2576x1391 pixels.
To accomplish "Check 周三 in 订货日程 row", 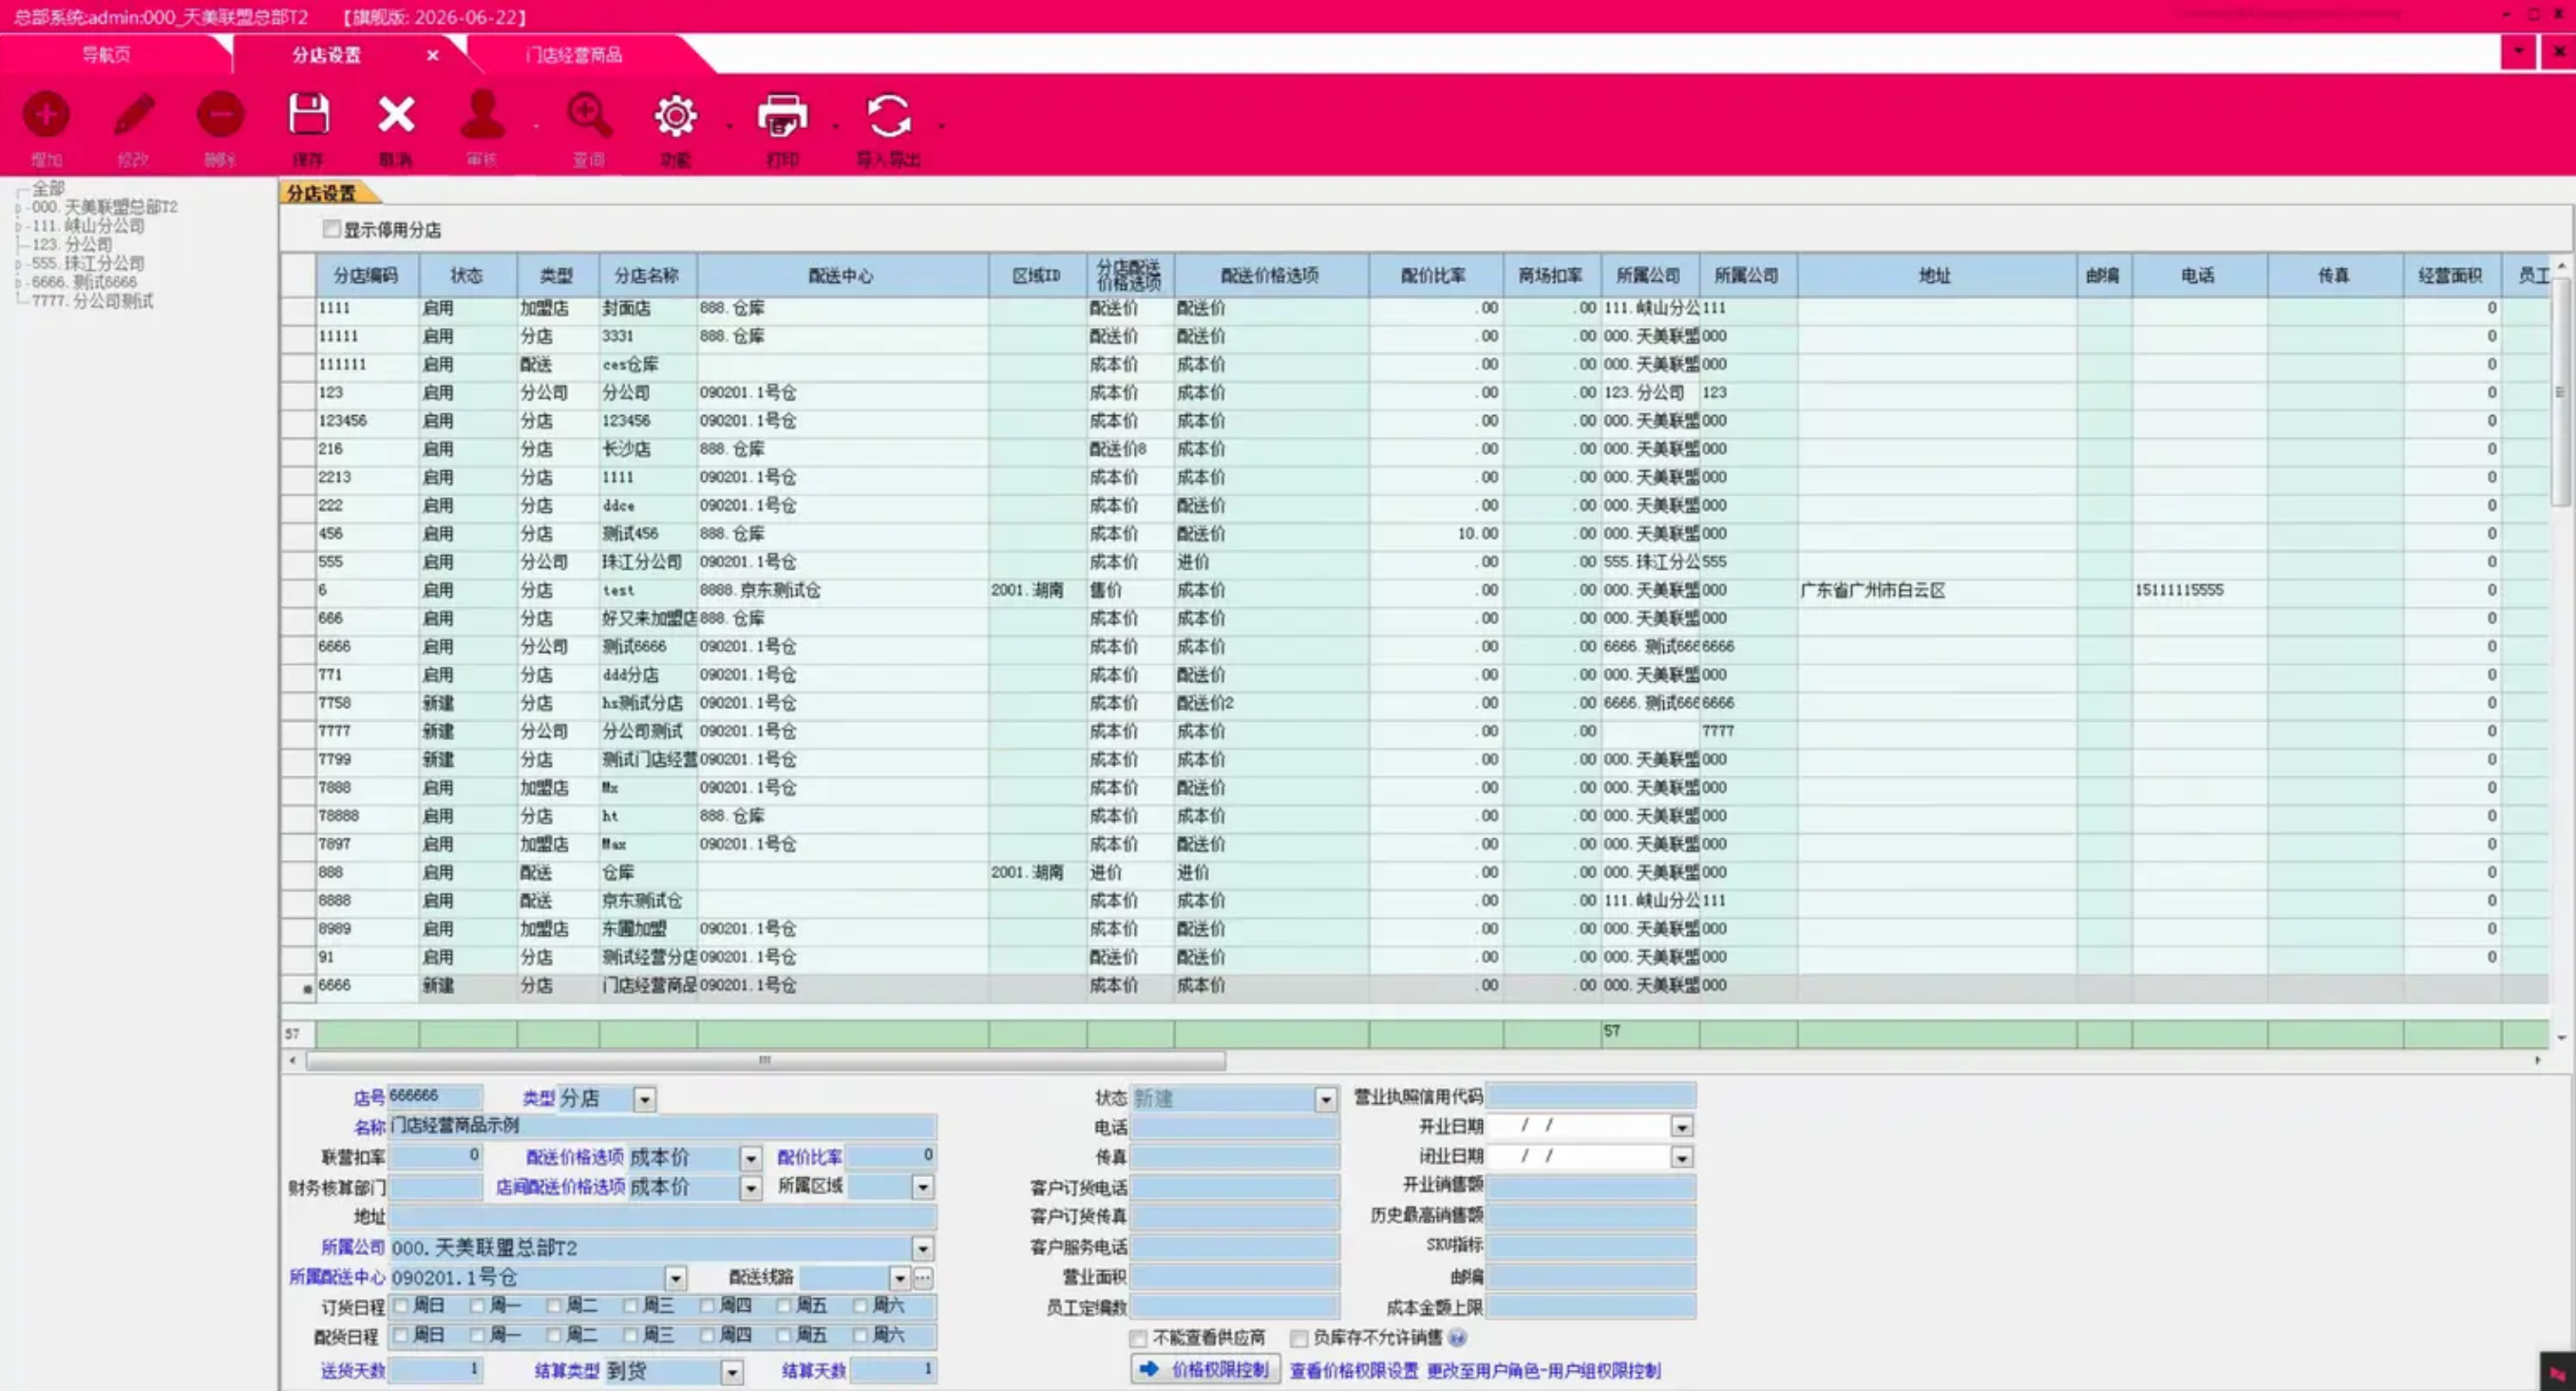I will tap(630, 1306).
